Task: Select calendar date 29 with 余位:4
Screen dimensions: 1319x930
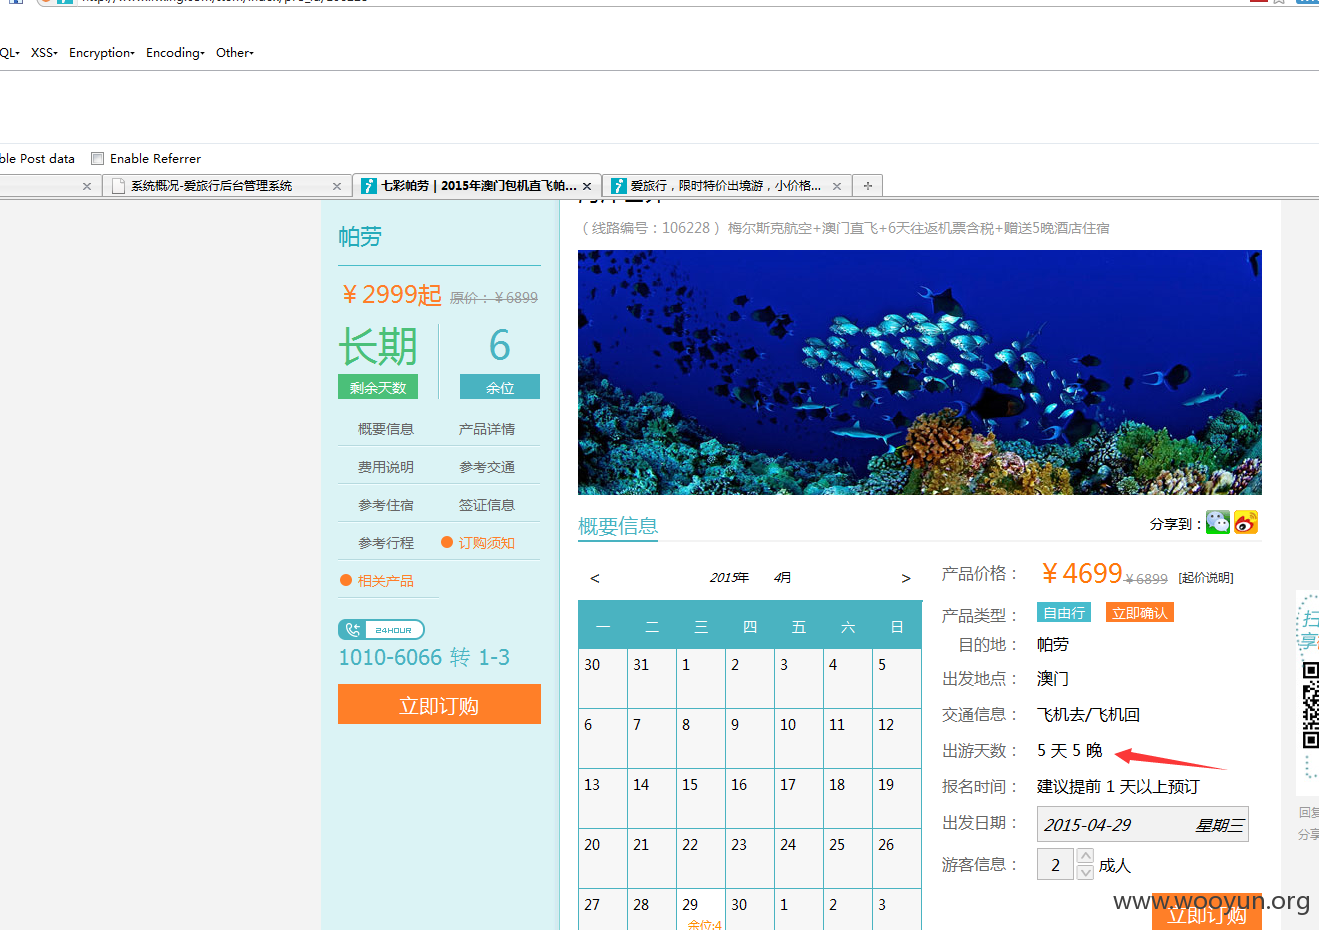Action: click(701, 910)
